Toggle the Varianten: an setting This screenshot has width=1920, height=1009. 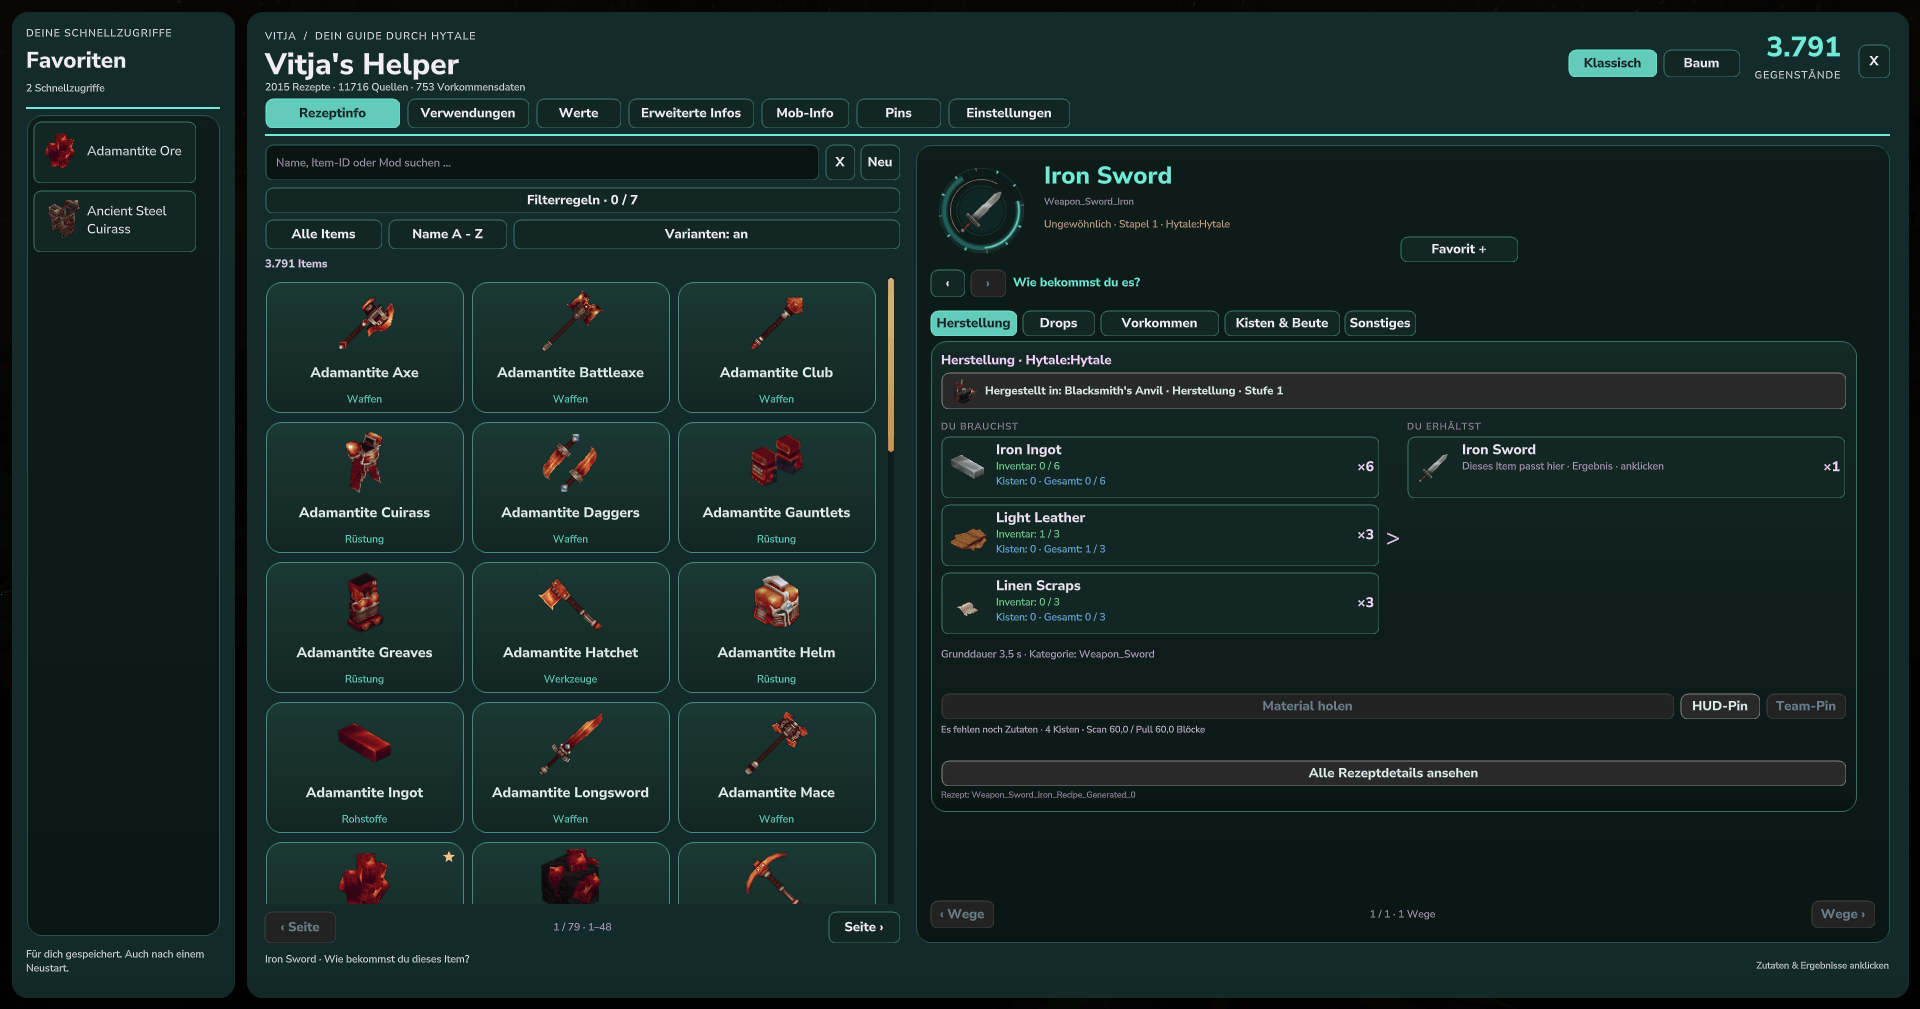pyautogui.click(x=706, y=234)
